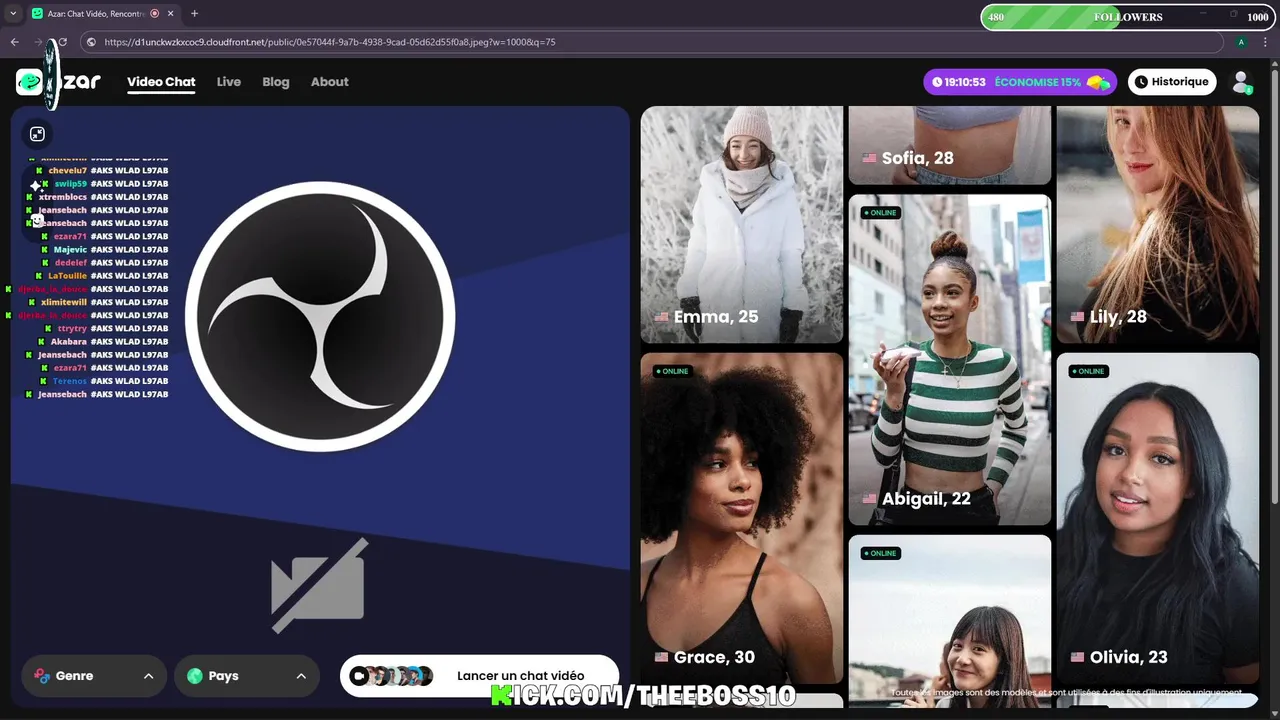Click chat username dedelef
Screen dimensions: 1280x720
71,263
